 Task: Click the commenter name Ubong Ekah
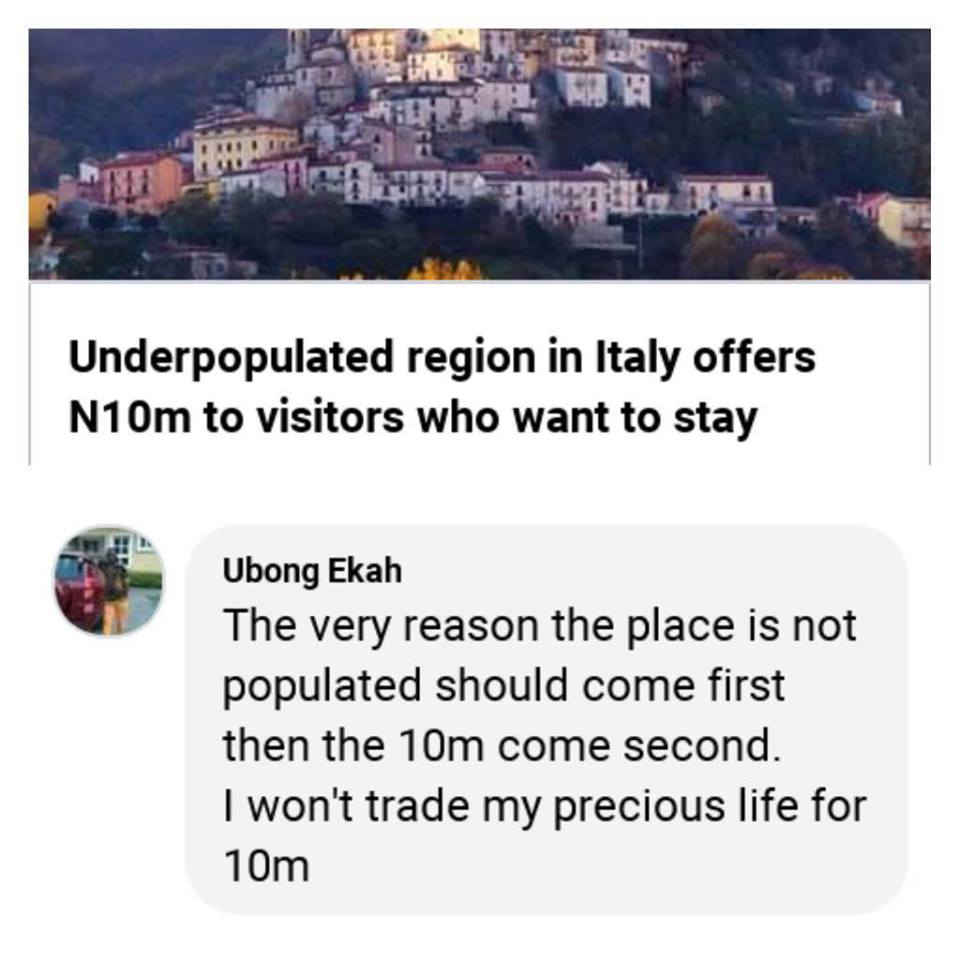tap(312, 571)
